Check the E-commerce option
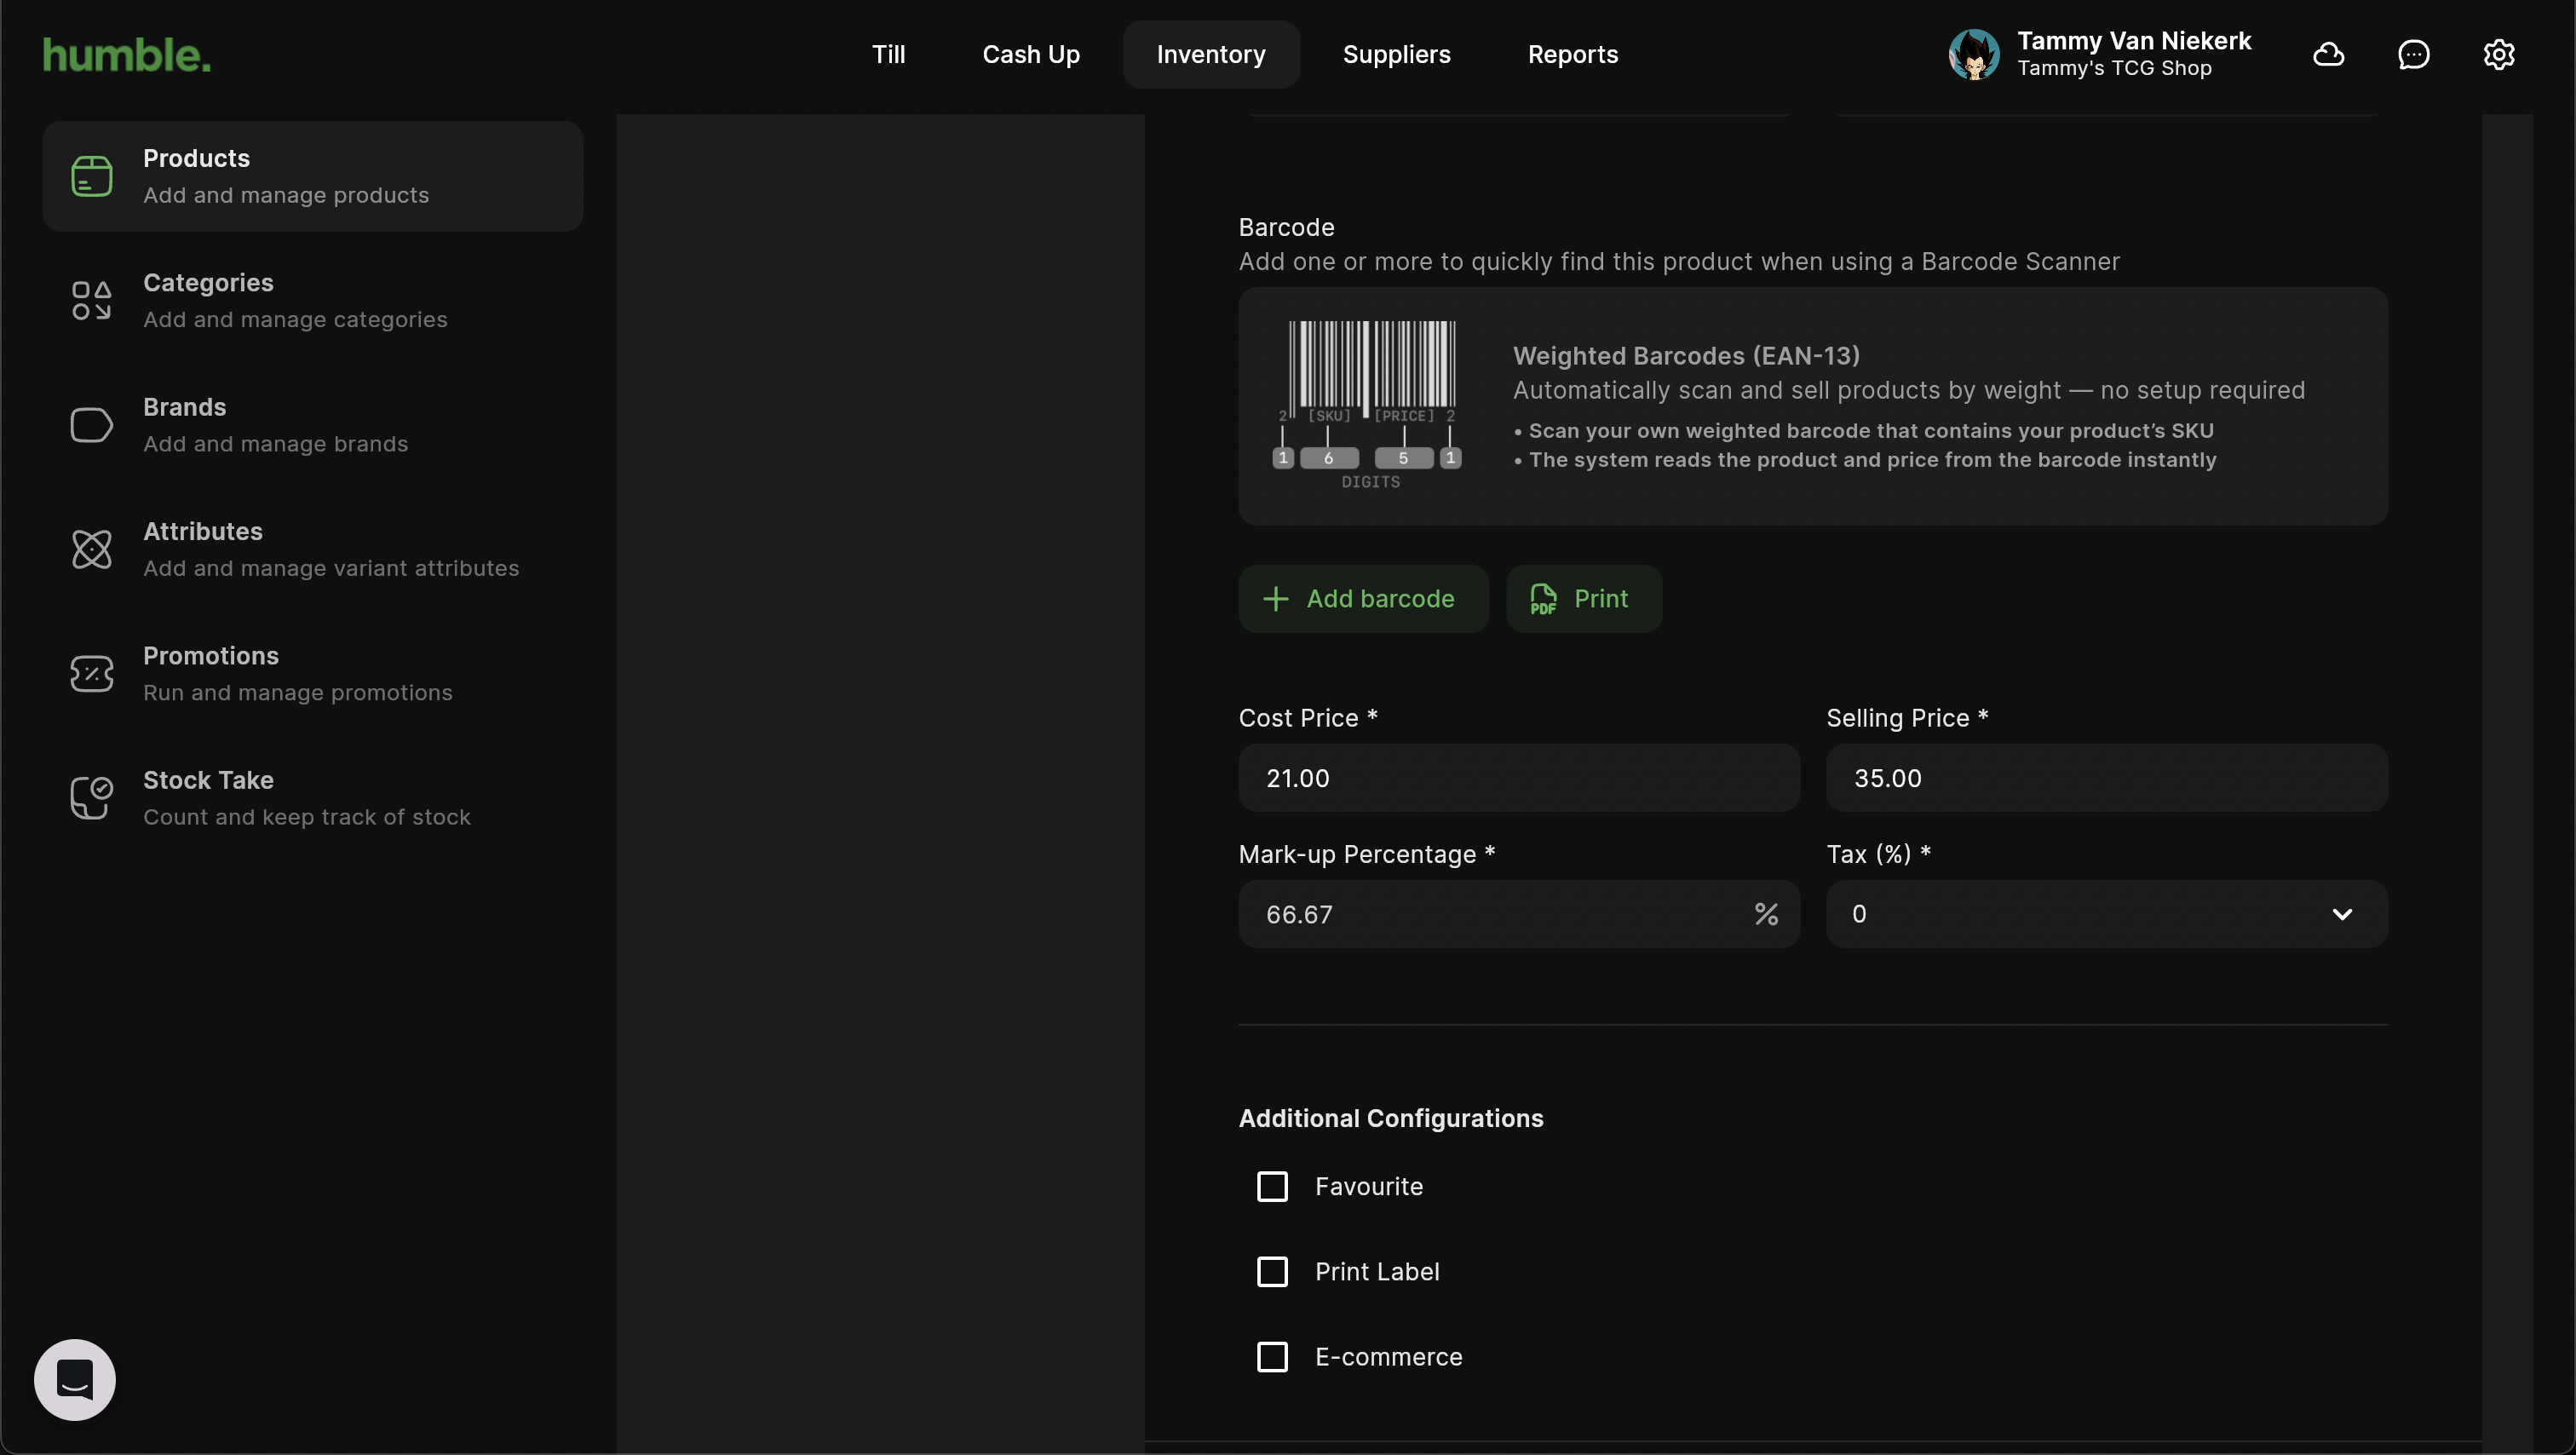This screenshot has height=1455, width=2576. tap(1272, 1357)
